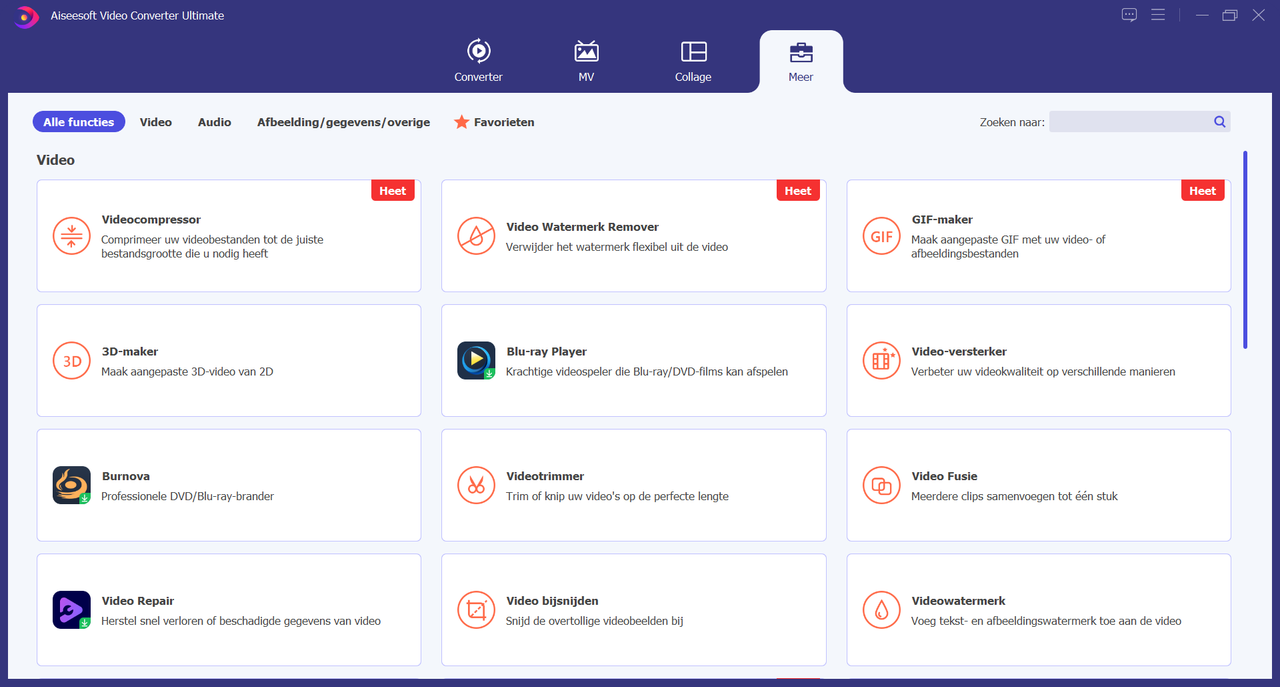
Task: Open the 3D-maker title
Action: click(x=130, y=352)
